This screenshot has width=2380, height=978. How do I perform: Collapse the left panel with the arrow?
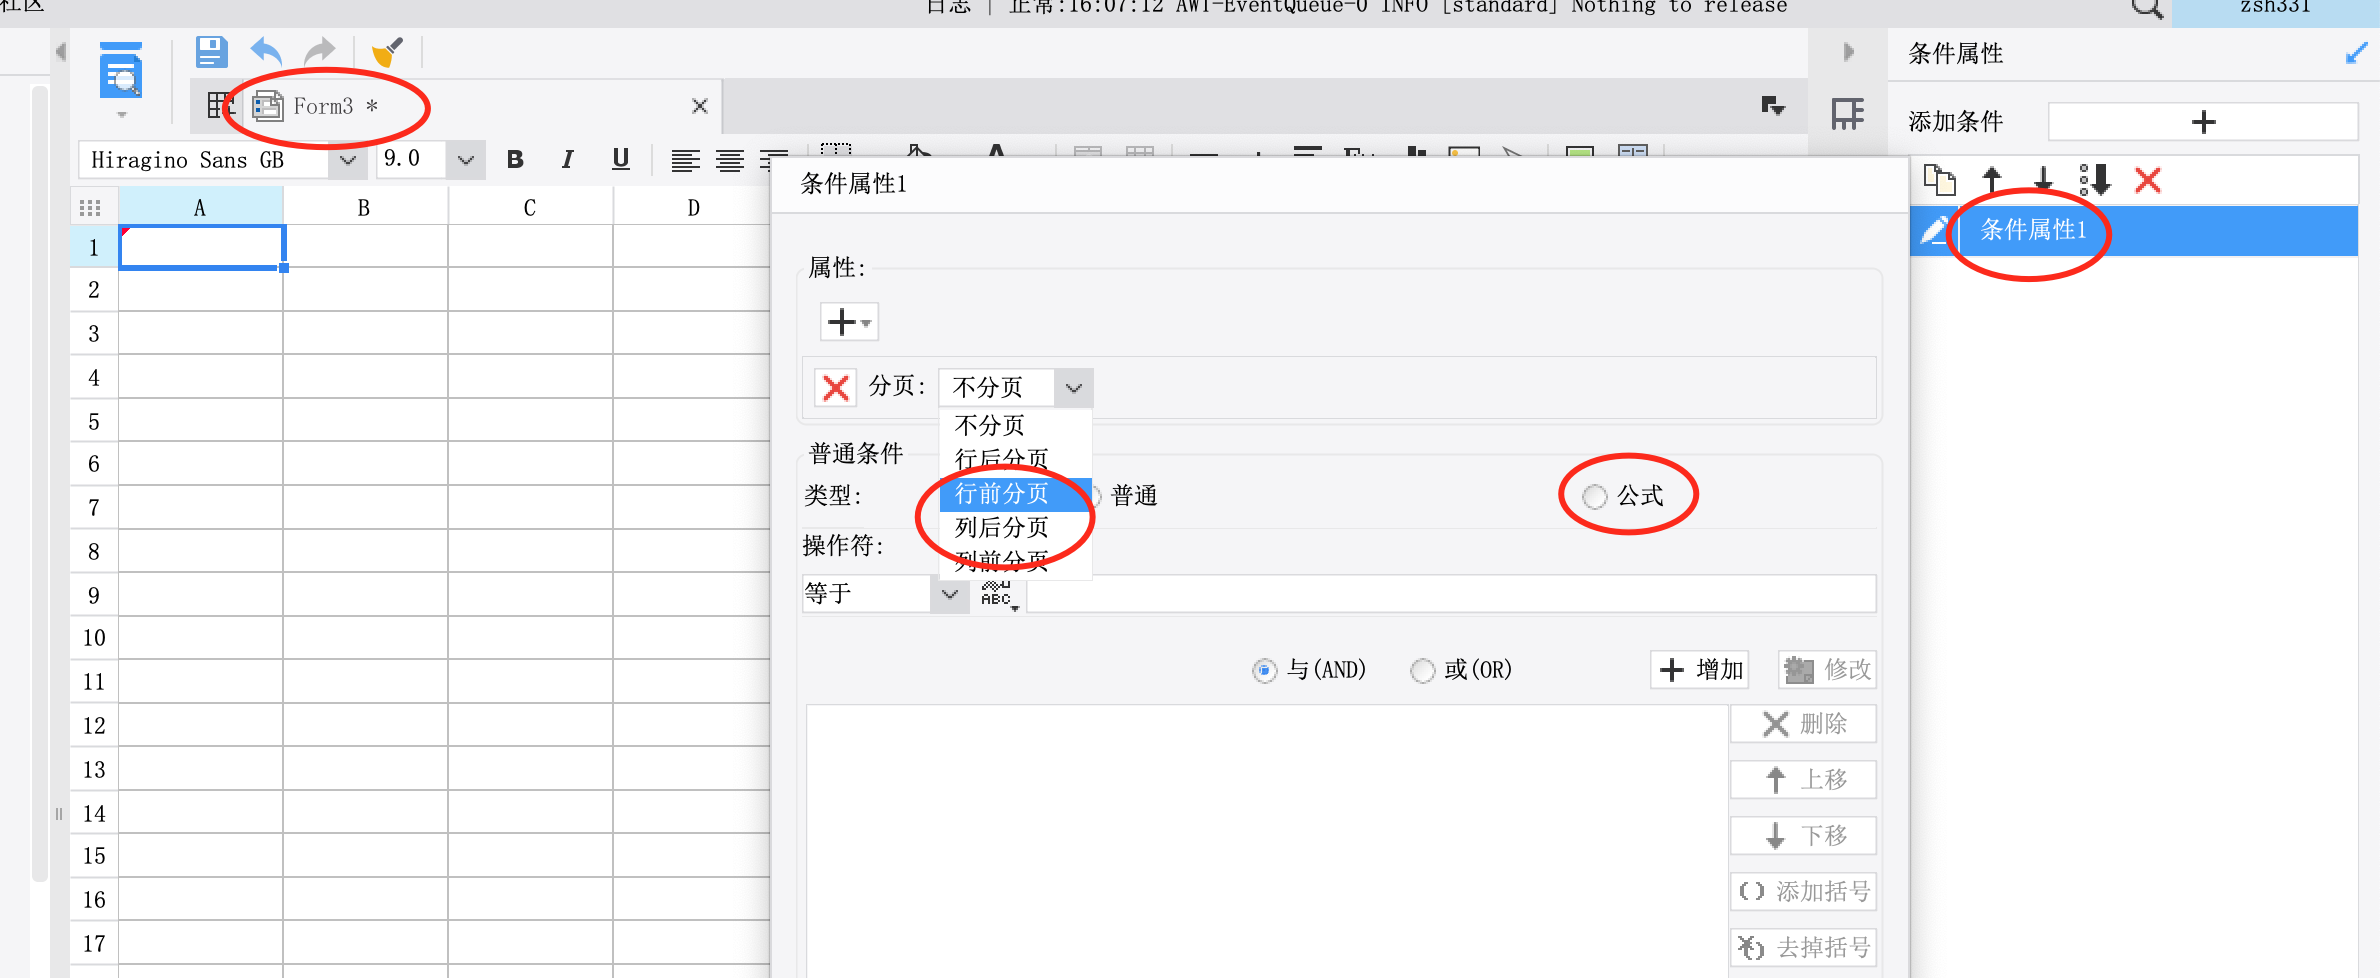click(x=61, y=51)
